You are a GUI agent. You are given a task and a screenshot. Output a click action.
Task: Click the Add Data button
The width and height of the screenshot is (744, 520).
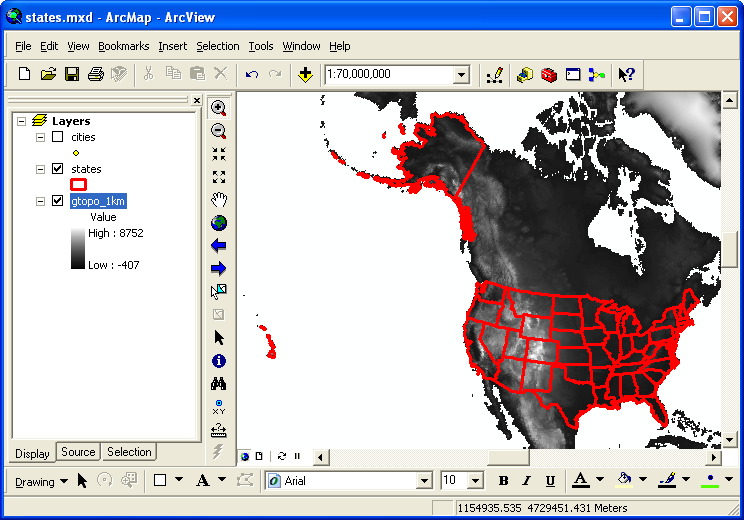coord(306,74)
